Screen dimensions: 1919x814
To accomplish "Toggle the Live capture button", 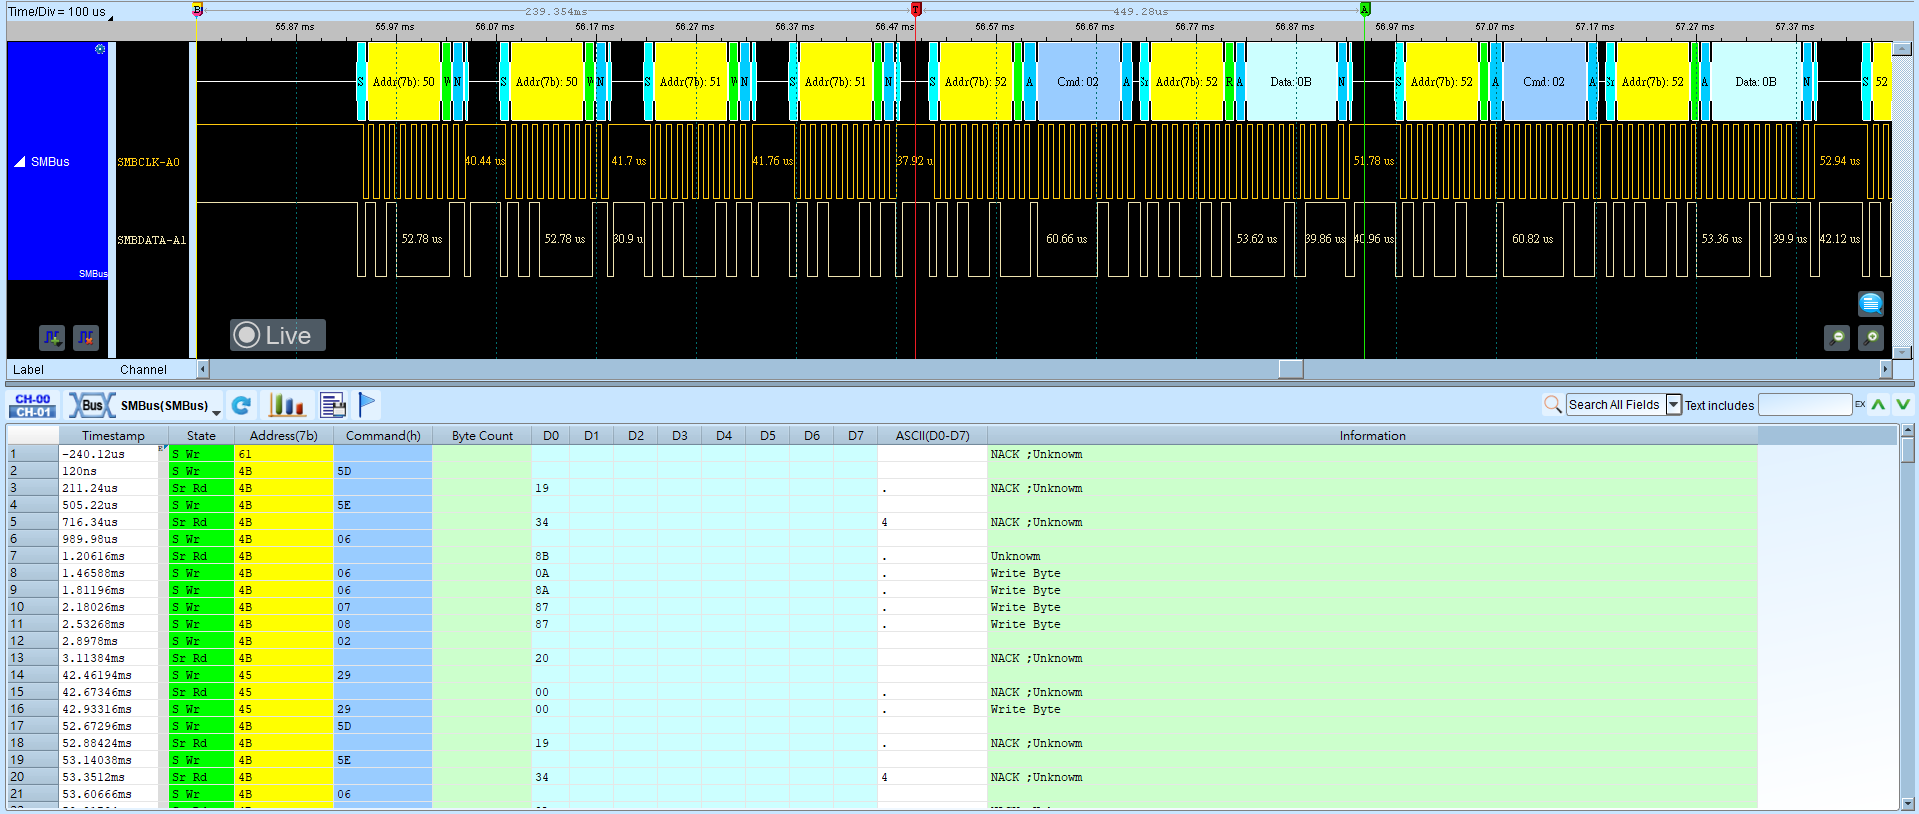I will [278, 335].
